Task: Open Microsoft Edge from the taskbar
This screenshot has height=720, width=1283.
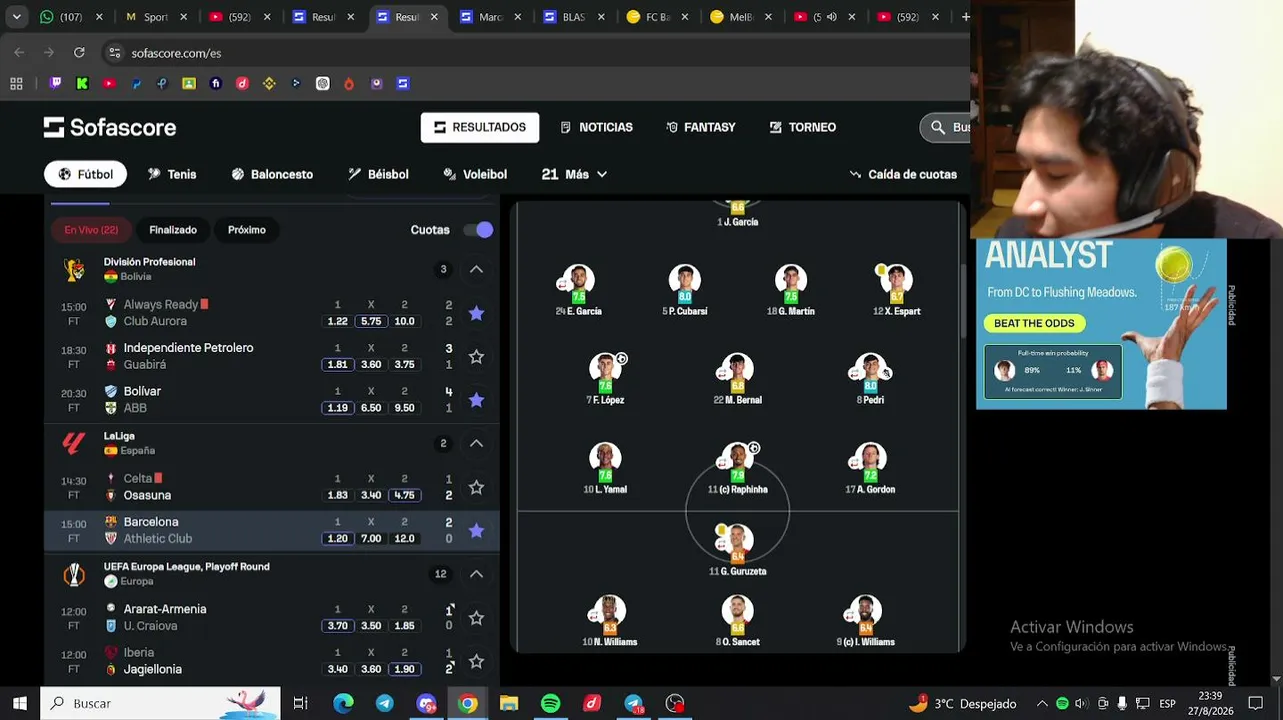Action: (x=343, y=703)
